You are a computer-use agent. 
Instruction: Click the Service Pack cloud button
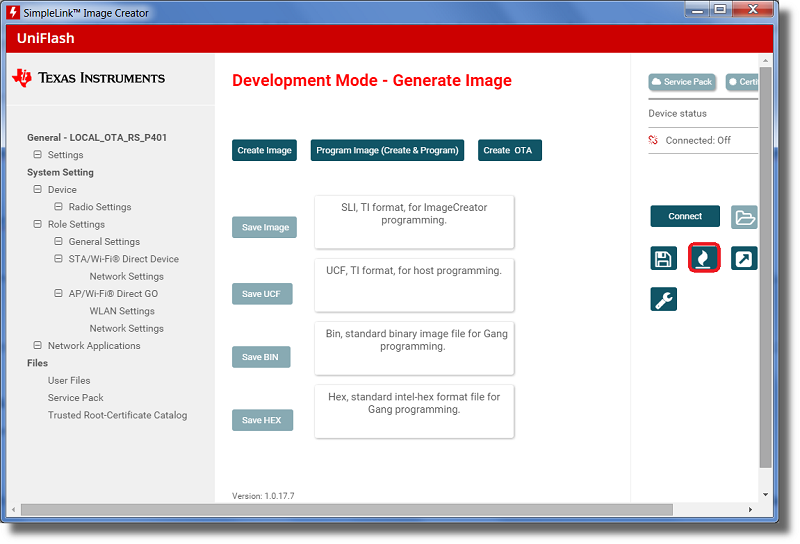[681, 82]
